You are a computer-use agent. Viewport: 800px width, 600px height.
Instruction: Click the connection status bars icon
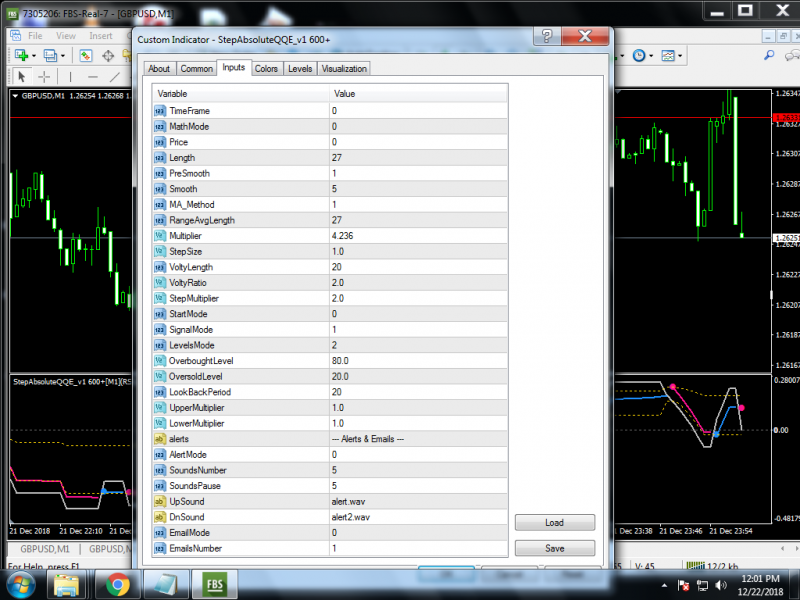coord(696,565)
